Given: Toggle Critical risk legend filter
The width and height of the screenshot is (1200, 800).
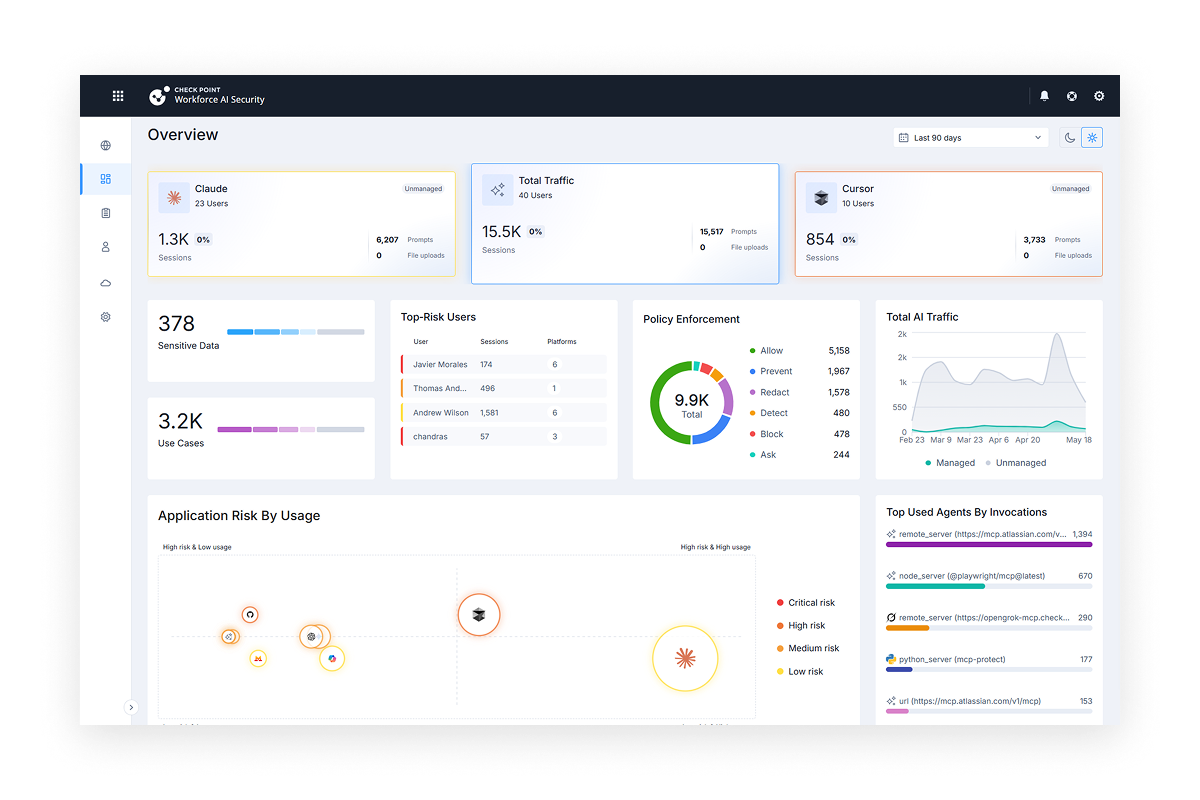Looking at the screenshot, I should 806,603.
